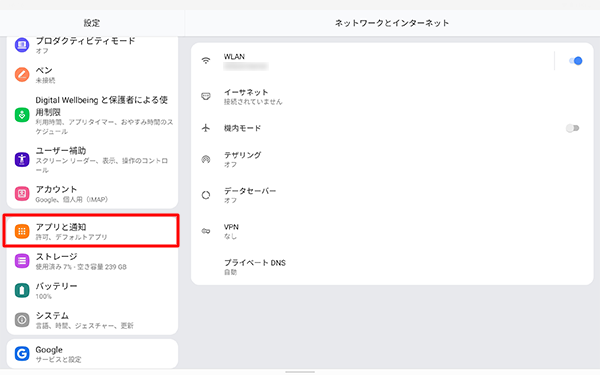Tap the テザリング hotspot icon
Viewport: 600px width, 375px height.
pos(206,159)
